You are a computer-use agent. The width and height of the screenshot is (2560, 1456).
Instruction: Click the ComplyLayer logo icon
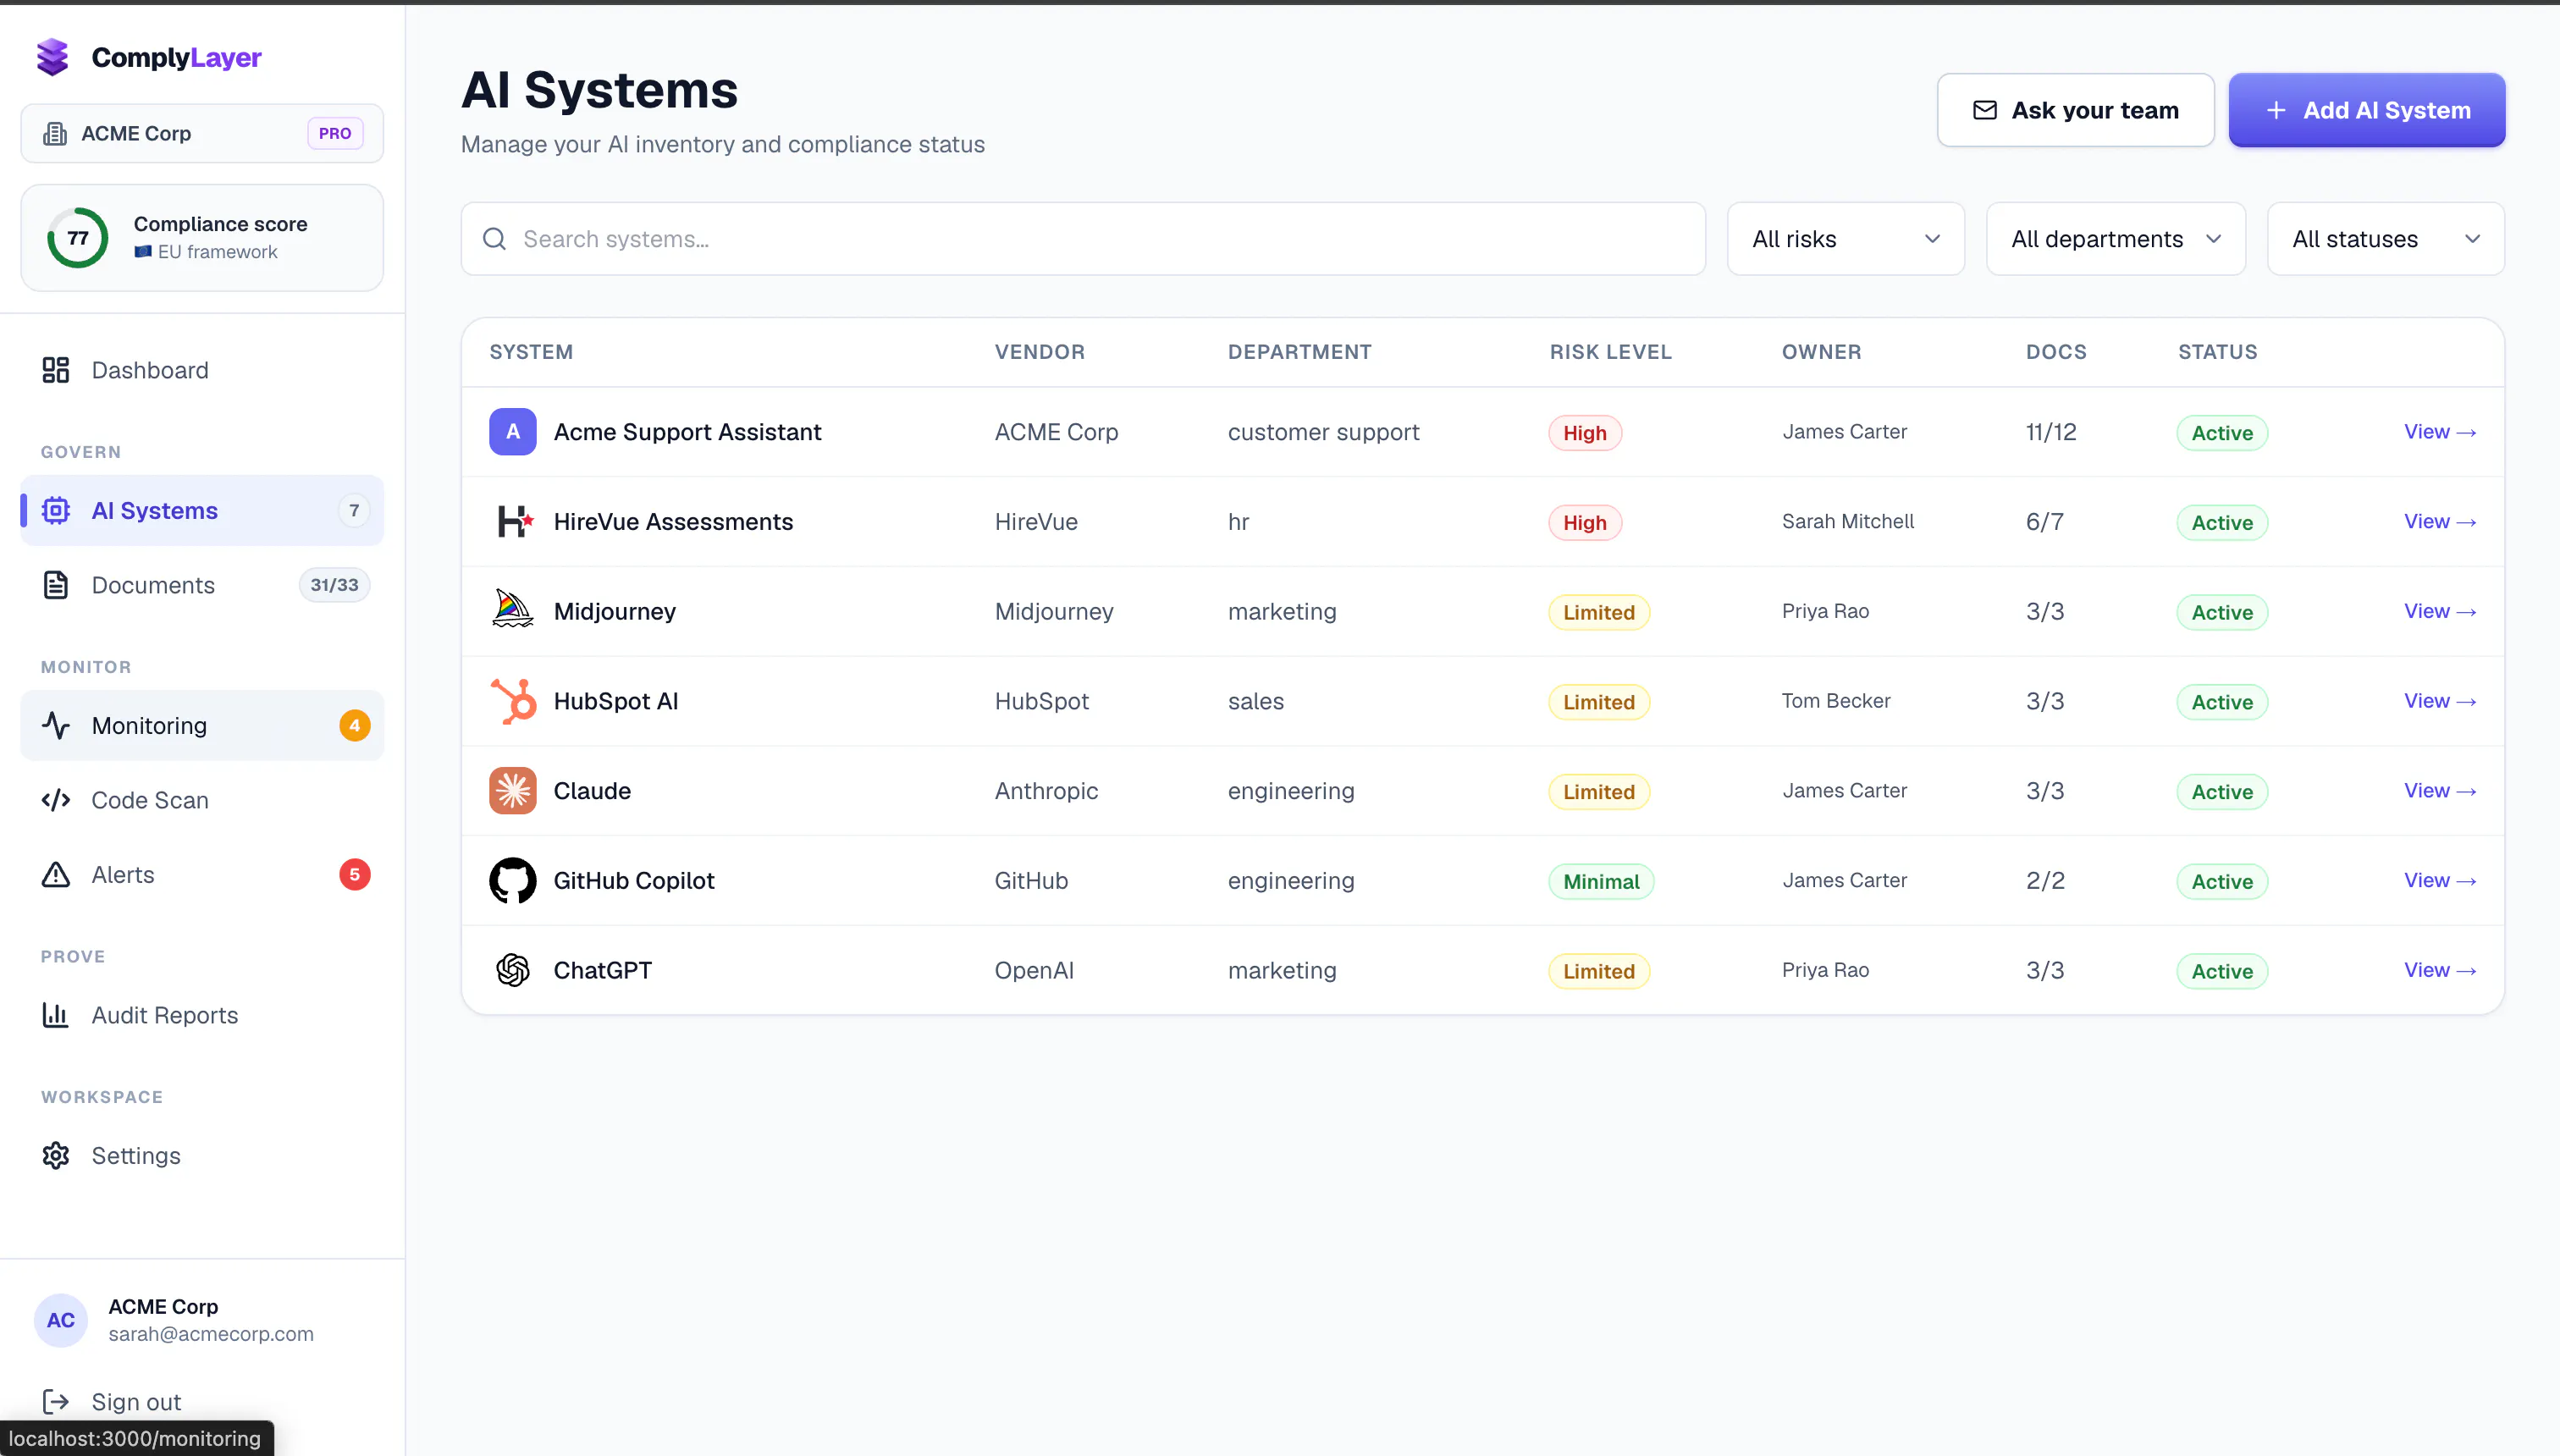[53, 57]
